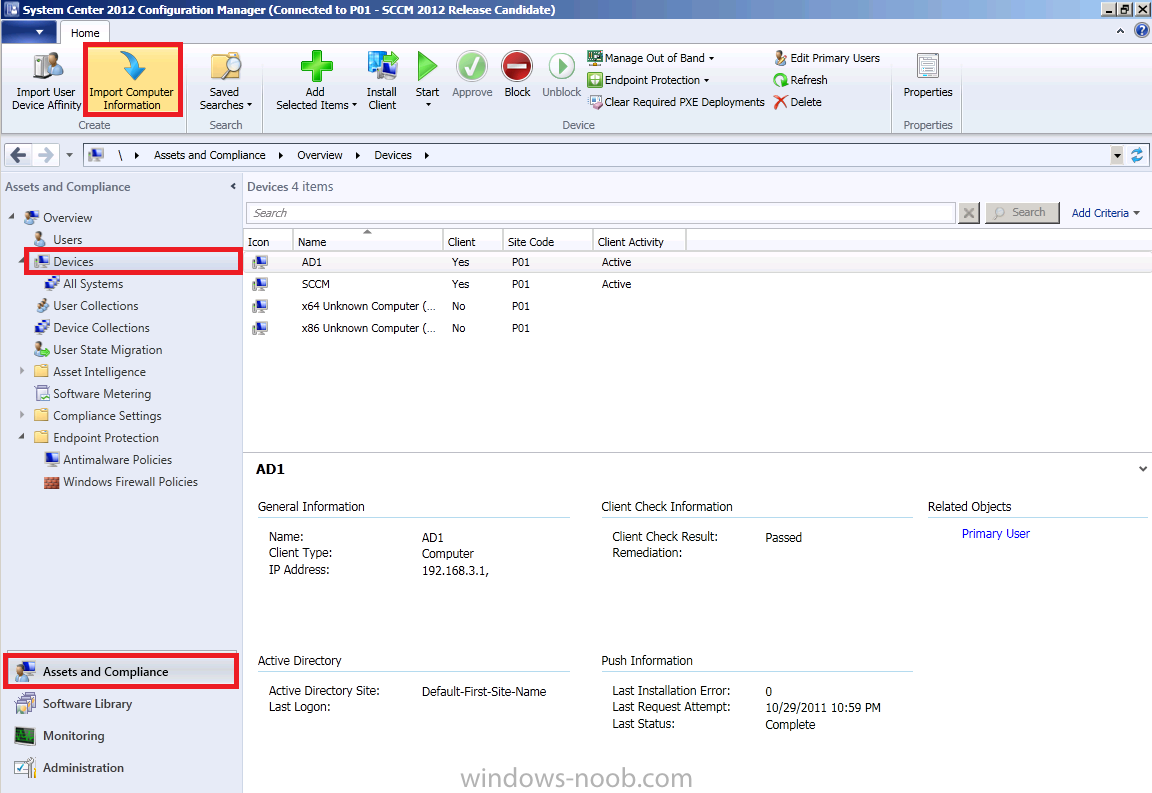
Task: Click the Block device icon
Action: click(517, 66)
